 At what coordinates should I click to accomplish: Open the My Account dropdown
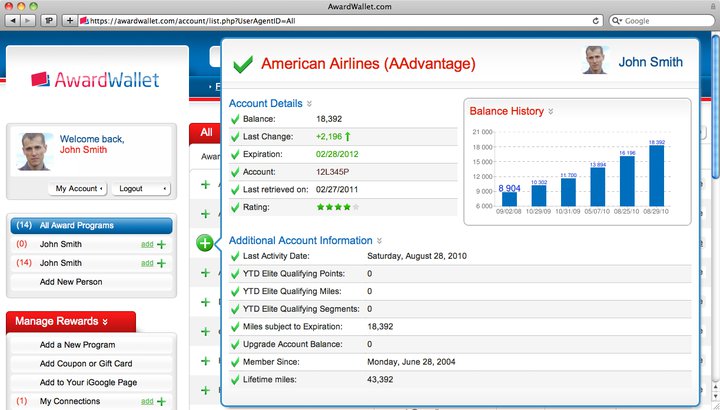pos(80,188)
